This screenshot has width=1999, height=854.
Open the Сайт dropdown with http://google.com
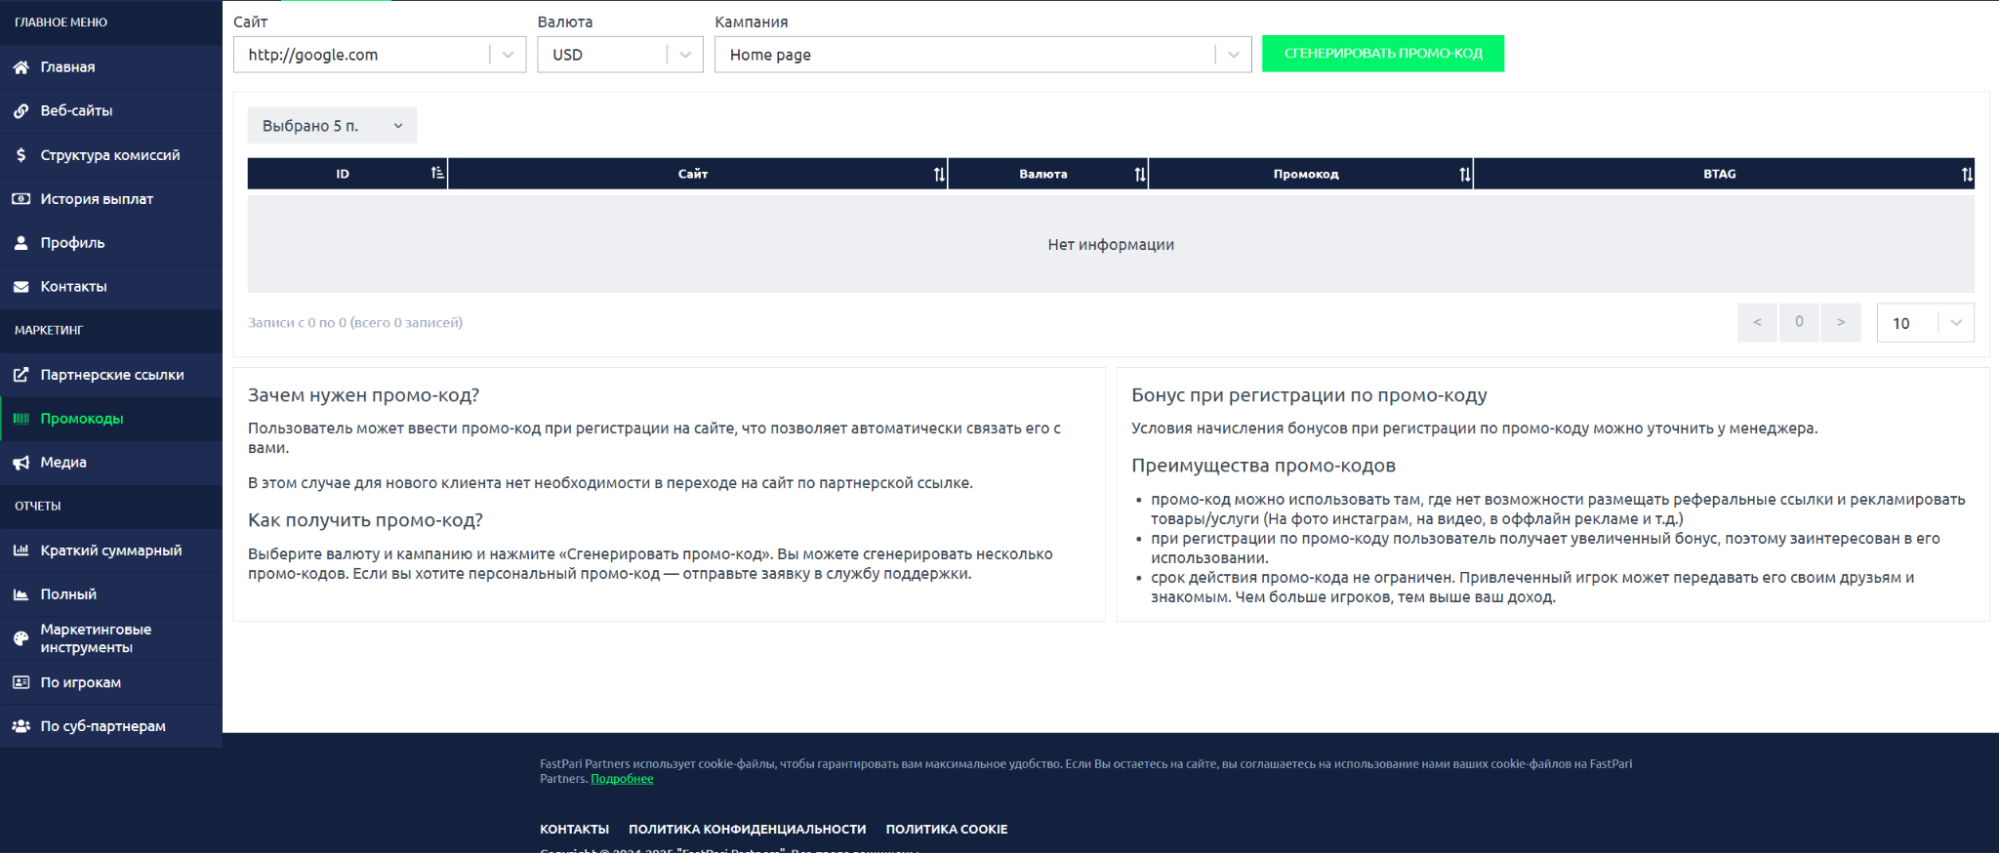pos(379,55)
